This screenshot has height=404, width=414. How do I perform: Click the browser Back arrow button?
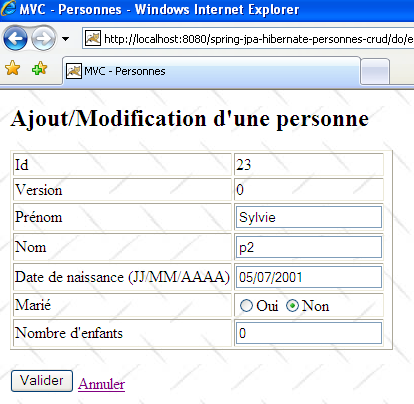click(15, 39)
